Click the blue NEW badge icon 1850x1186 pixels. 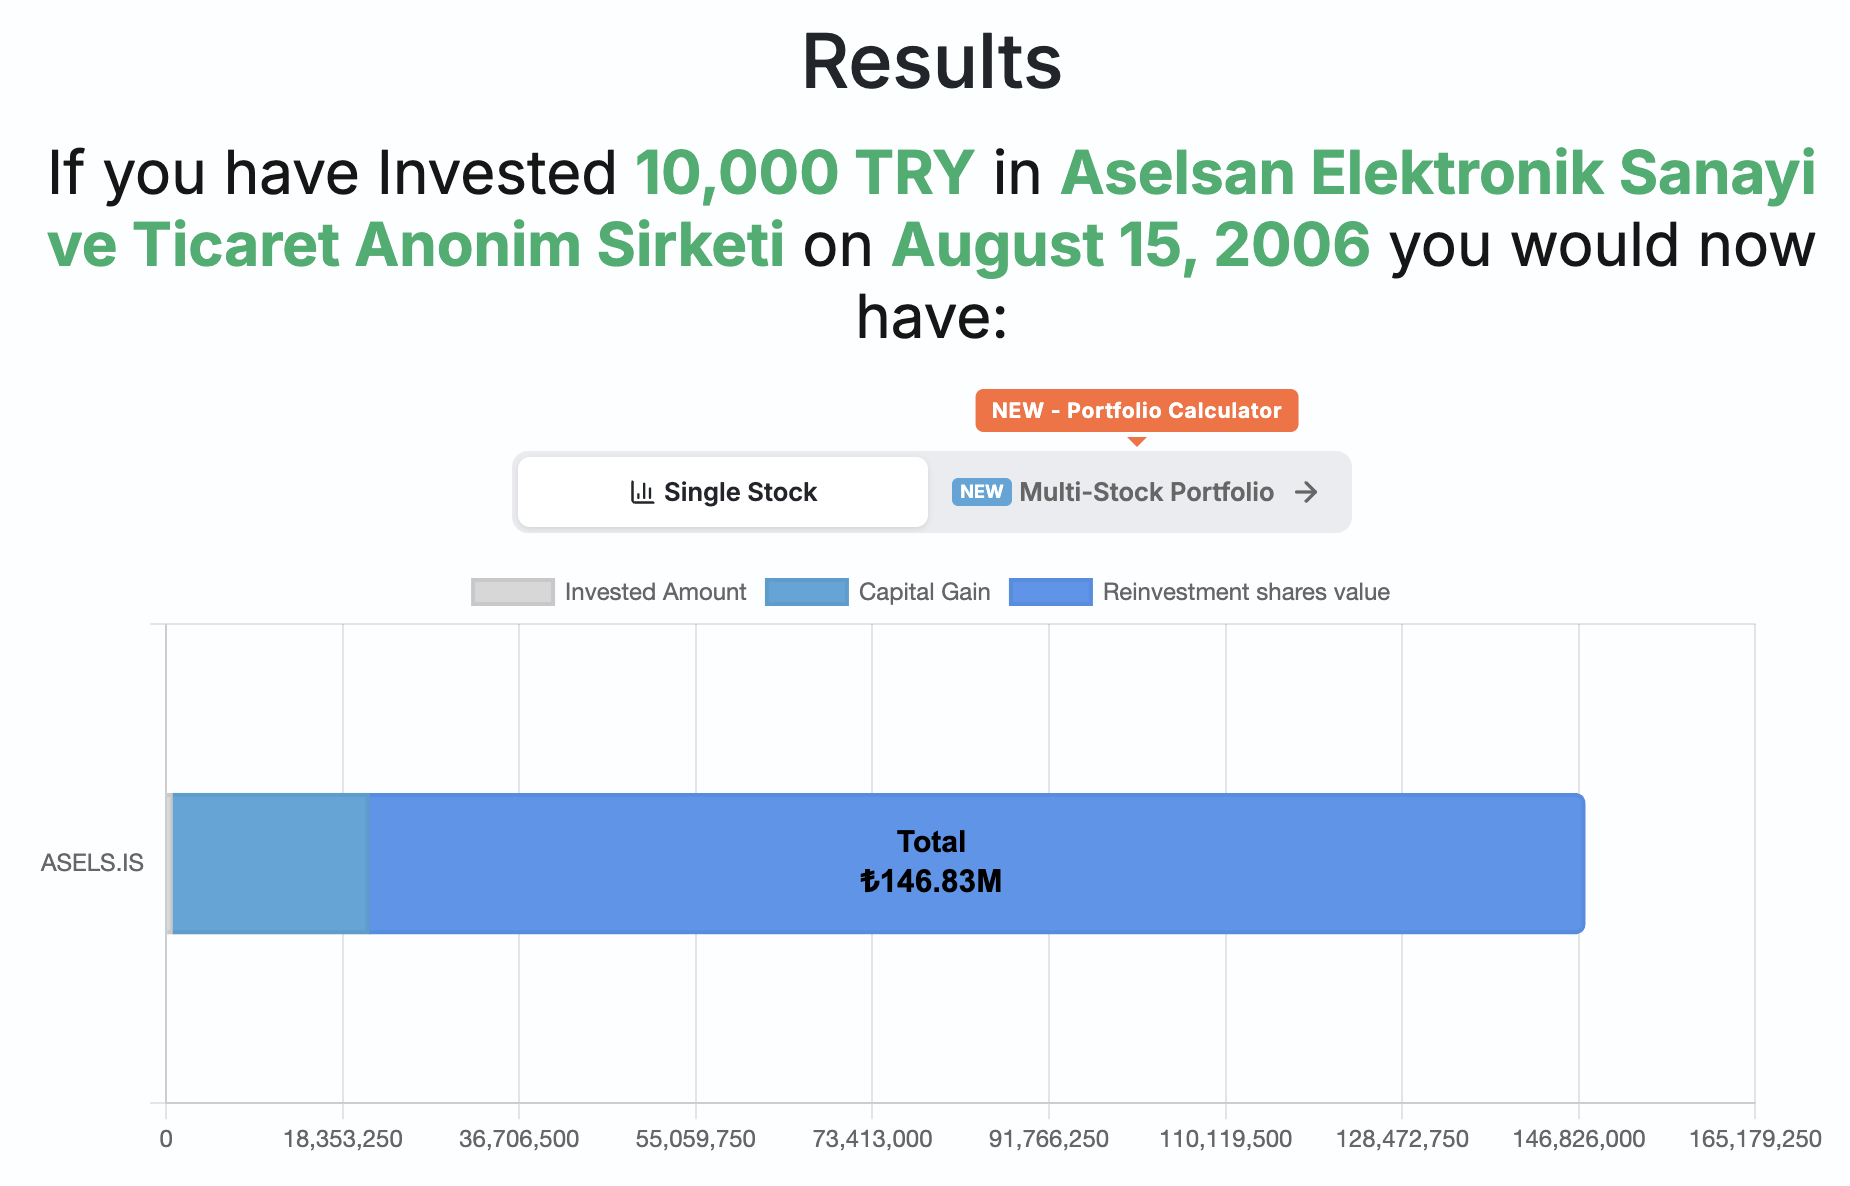tap(981, 492)
